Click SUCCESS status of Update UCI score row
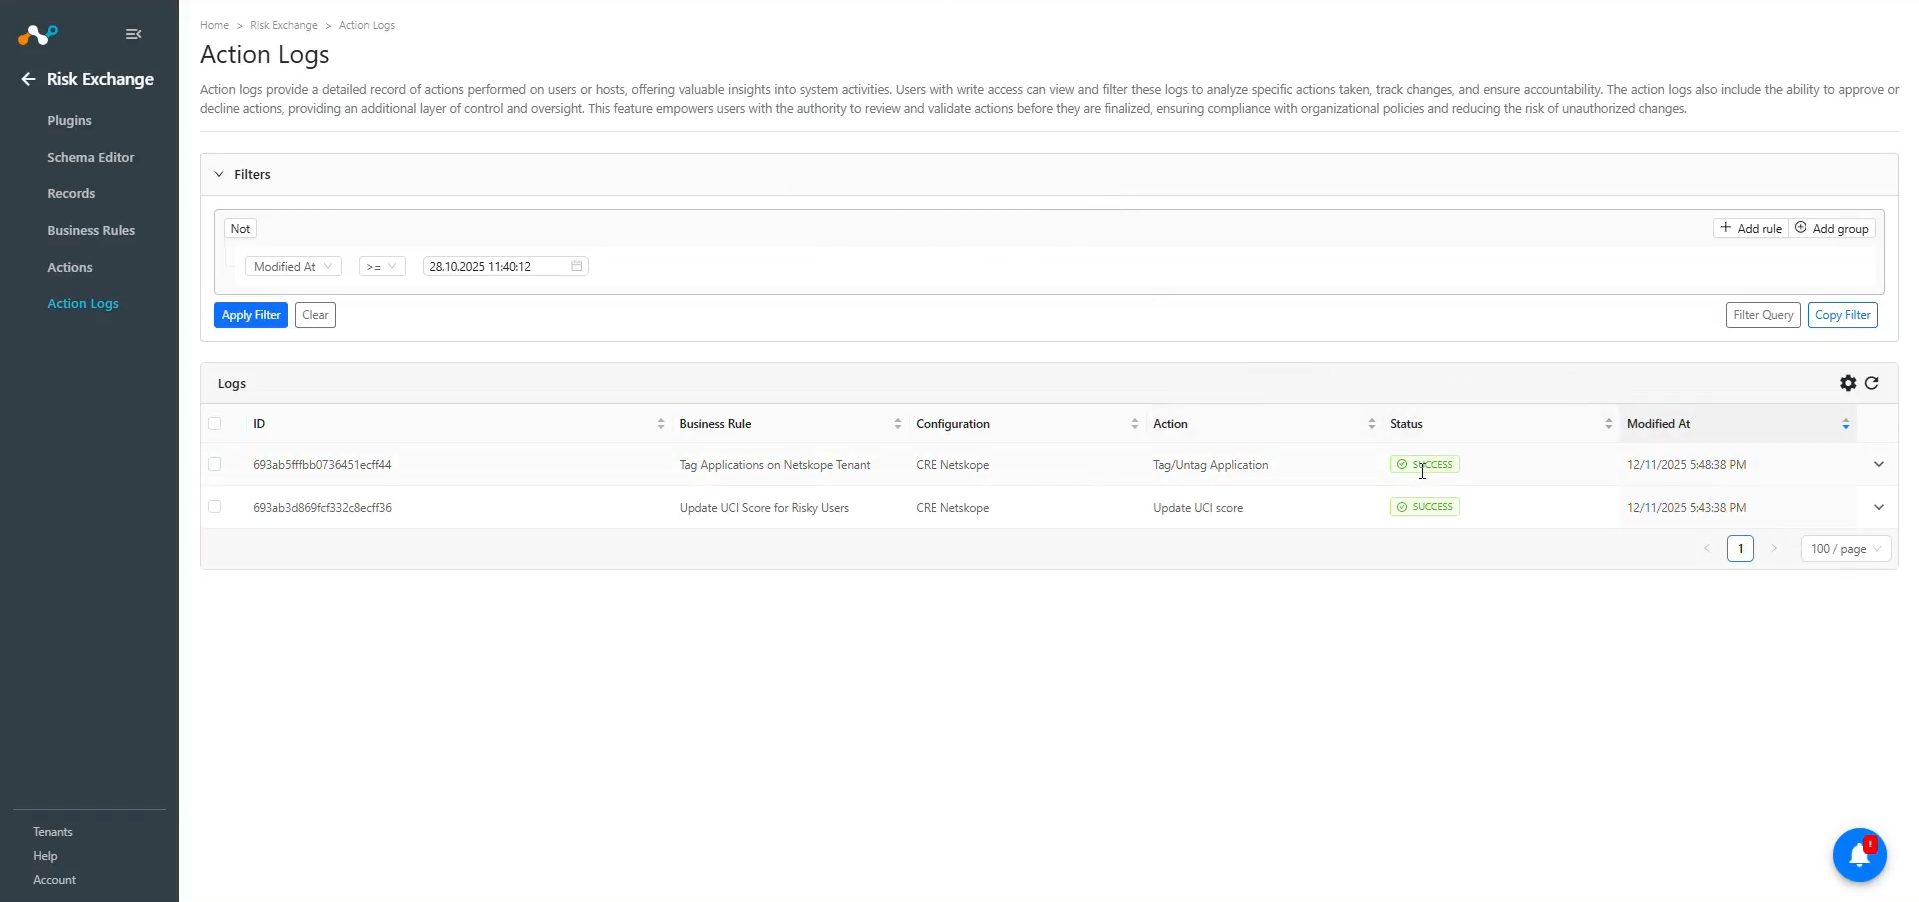1919x902 pixels. click(1424, 507)
